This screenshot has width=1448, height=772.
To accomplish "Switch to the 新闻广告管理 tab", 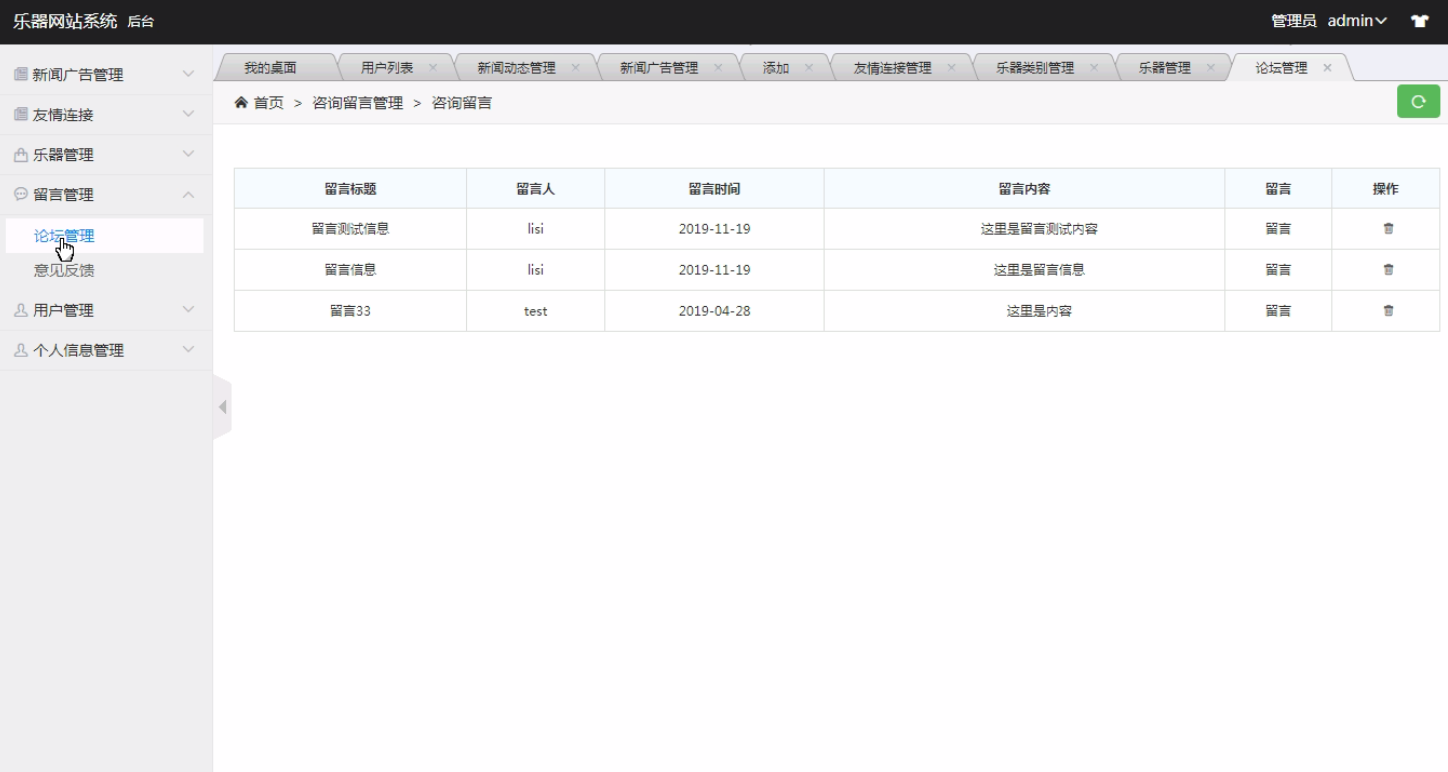I will coord(659,68).
